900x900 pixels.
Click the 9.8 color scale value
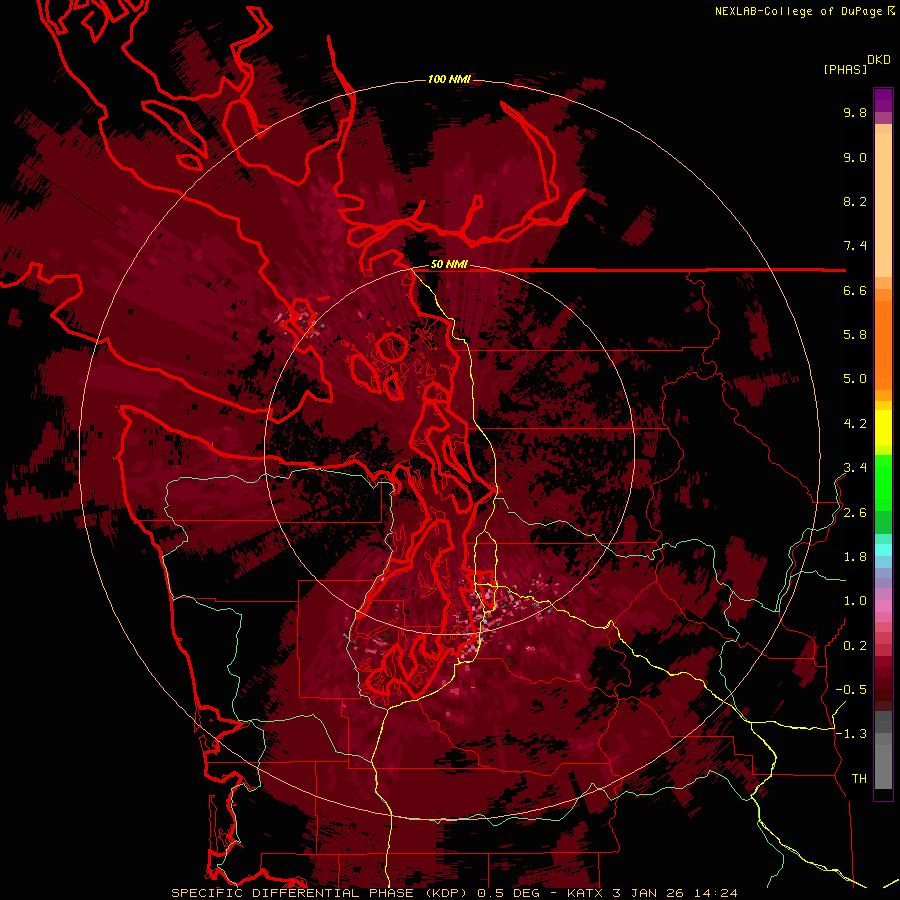pyautogui.click(x=855, y=112)
